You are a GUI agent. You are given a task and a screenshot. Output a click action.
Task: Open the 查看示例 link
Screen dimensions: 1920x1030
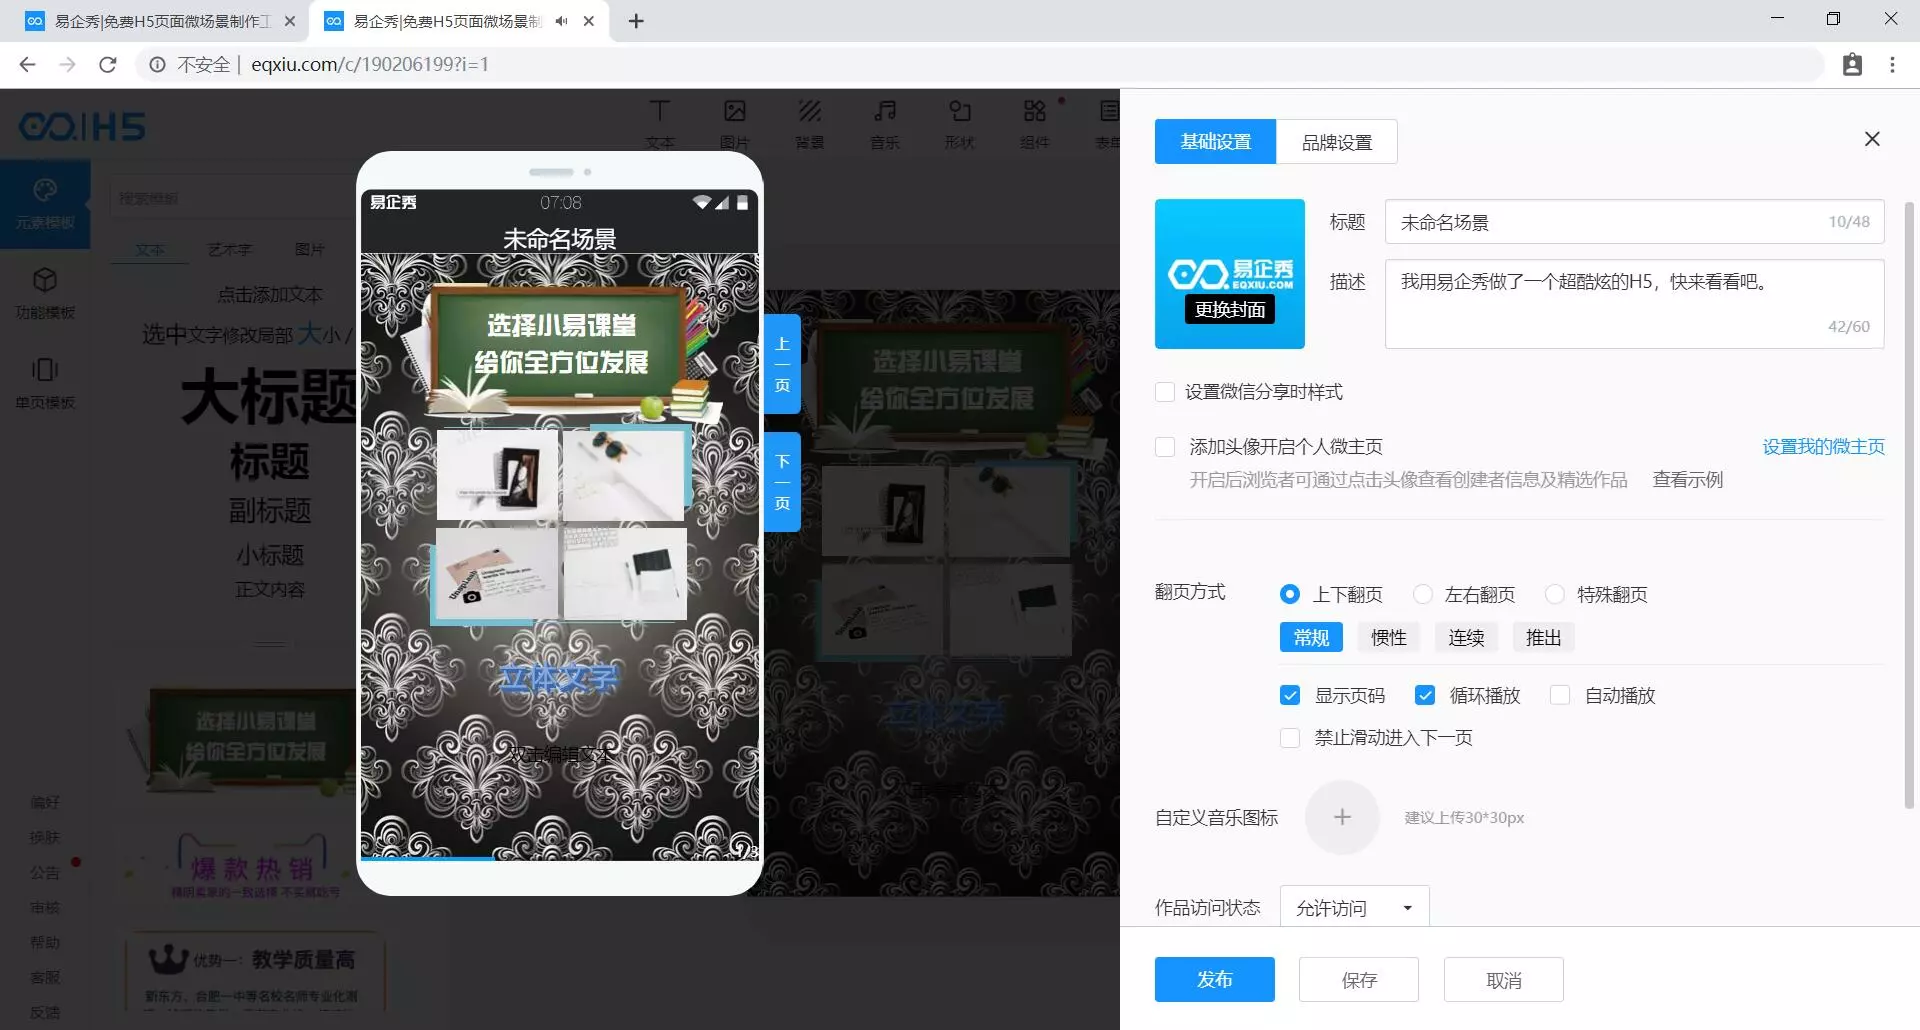[1687, 480]
